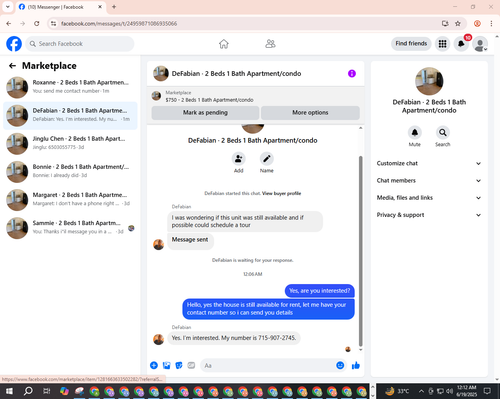Search within the conversation
Screen dimensions: 500x399
443,133
